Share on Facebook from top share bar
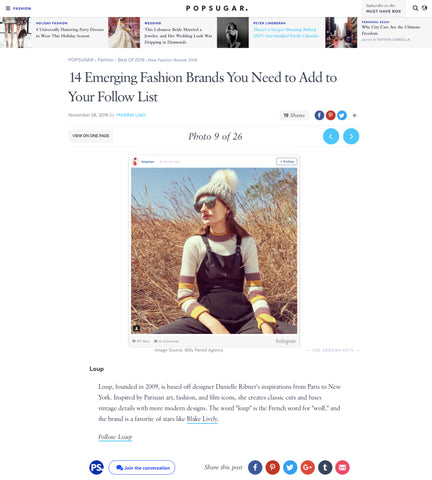432x480 pixels. tap(319, 115)
